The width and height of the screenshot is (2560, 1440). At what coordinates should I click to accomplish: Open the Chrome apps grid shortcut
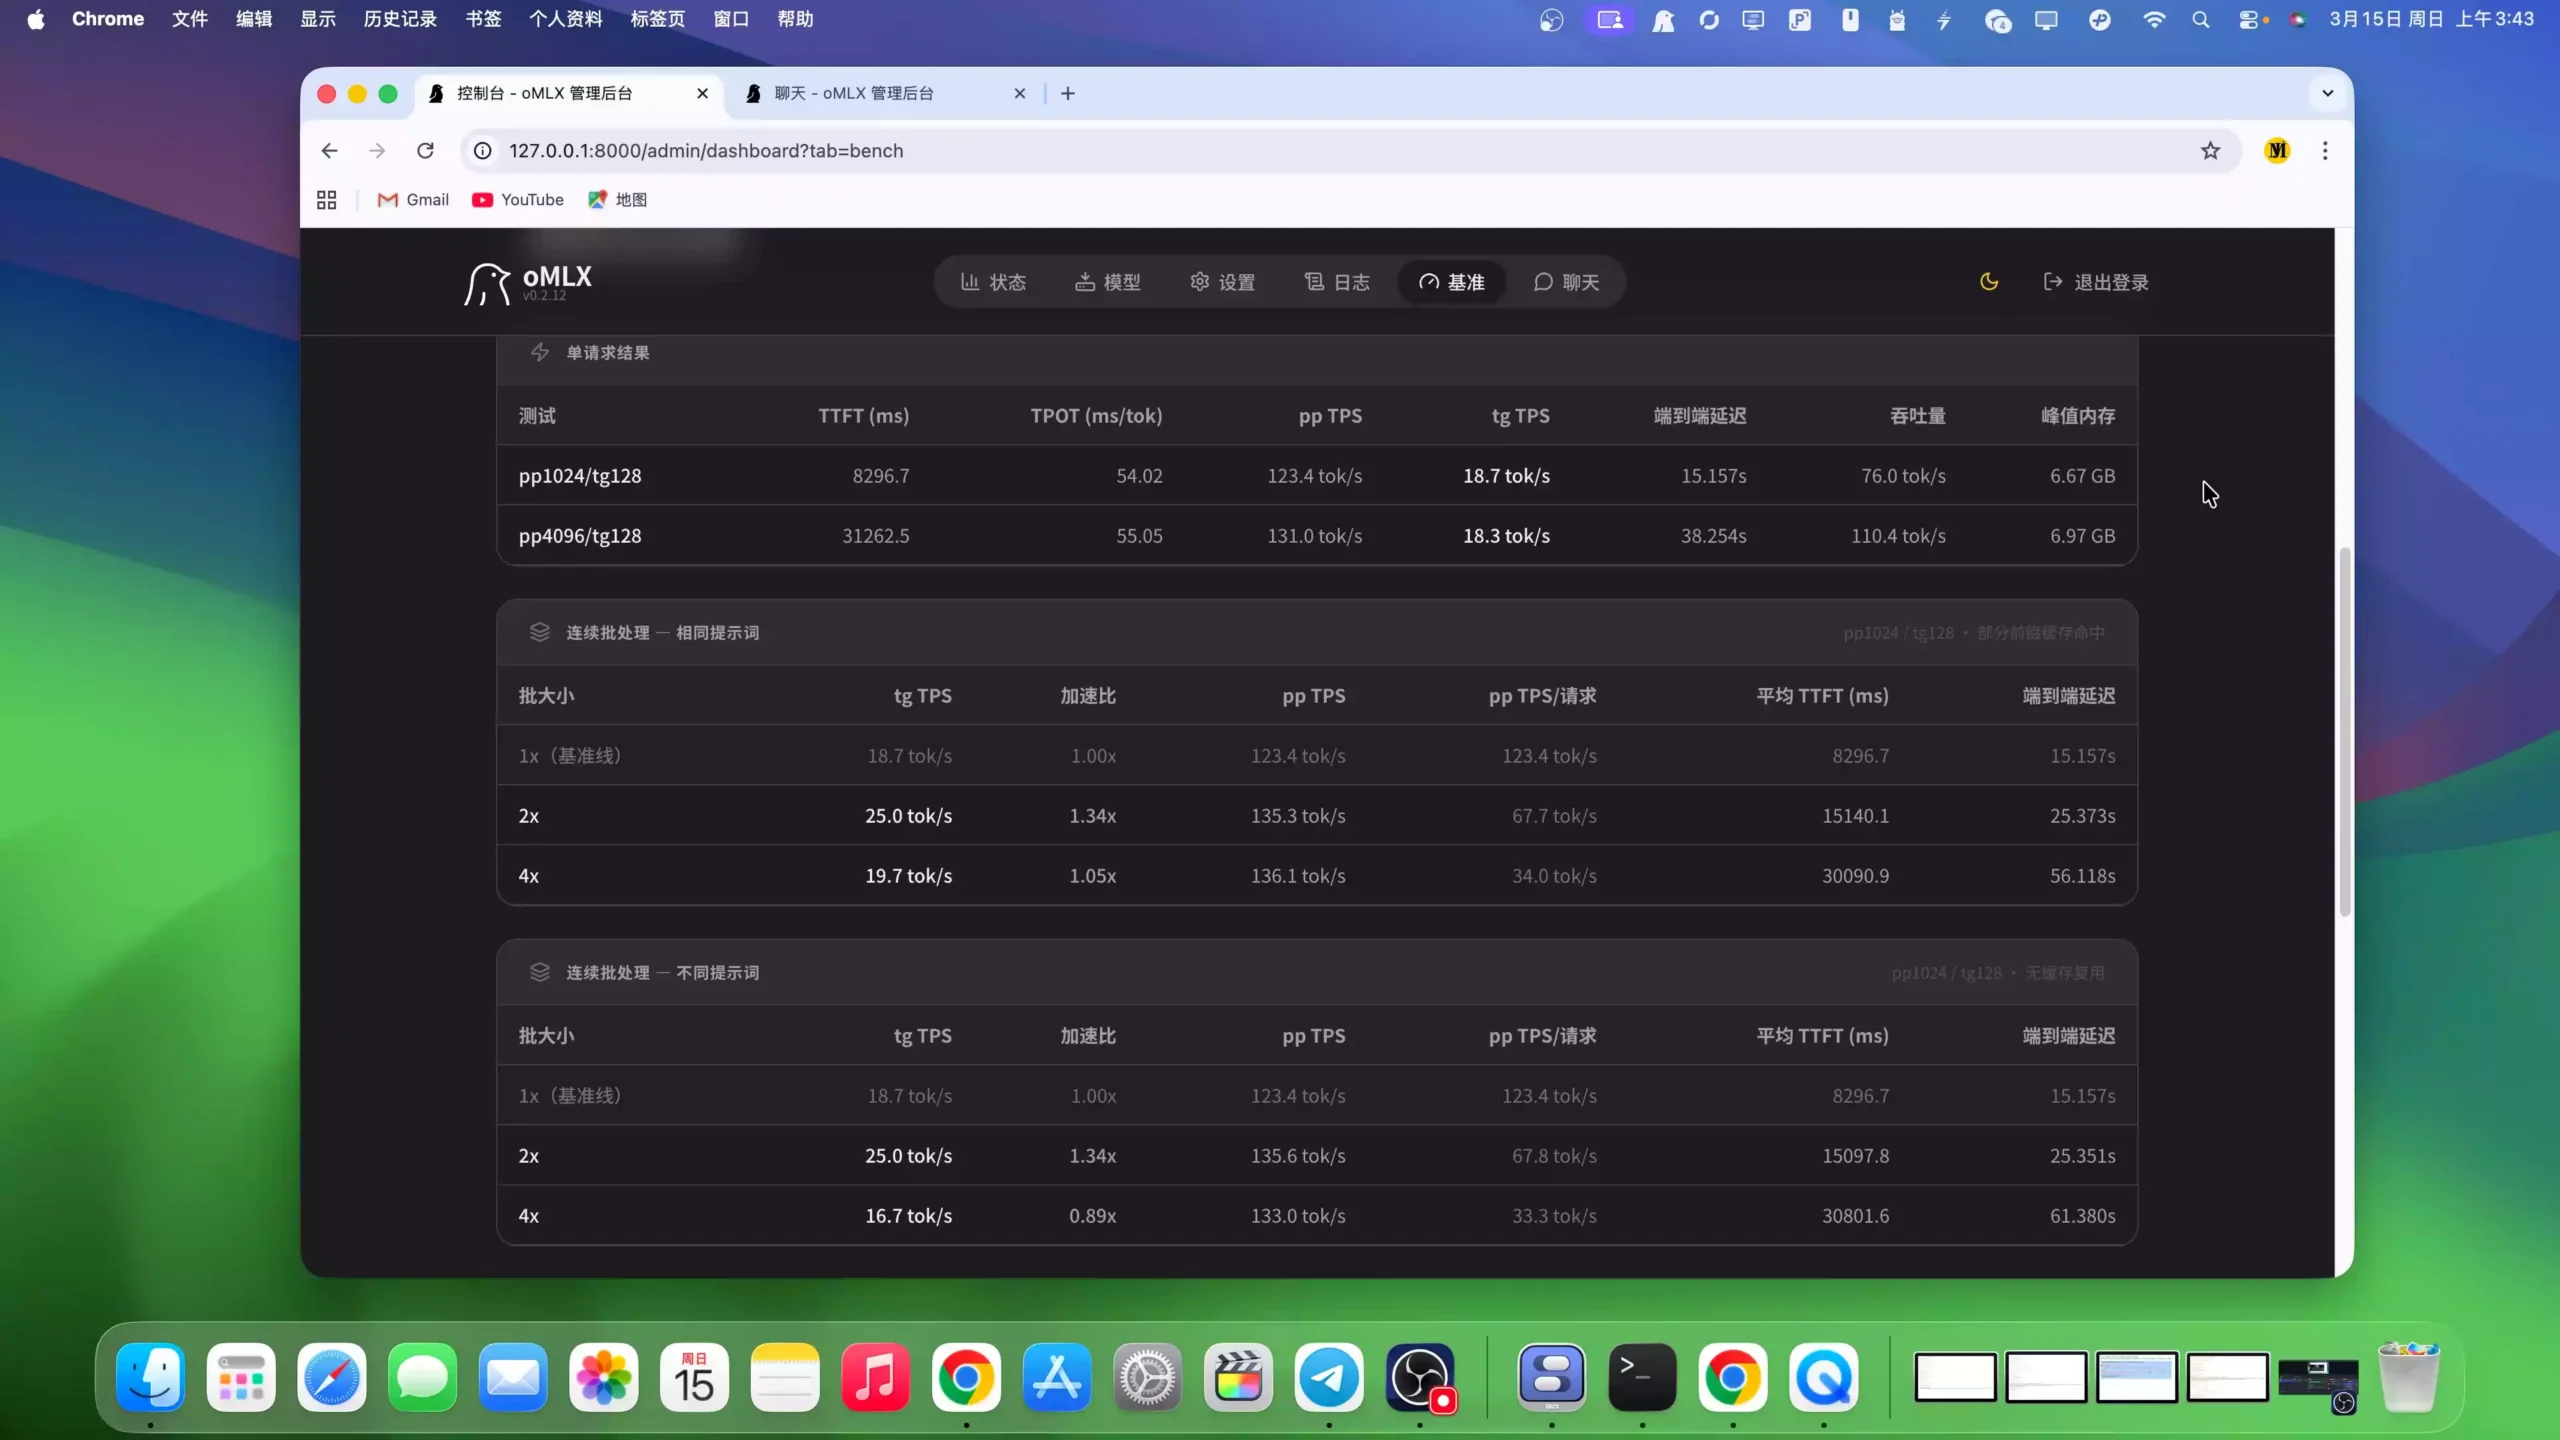coord(326,200)
